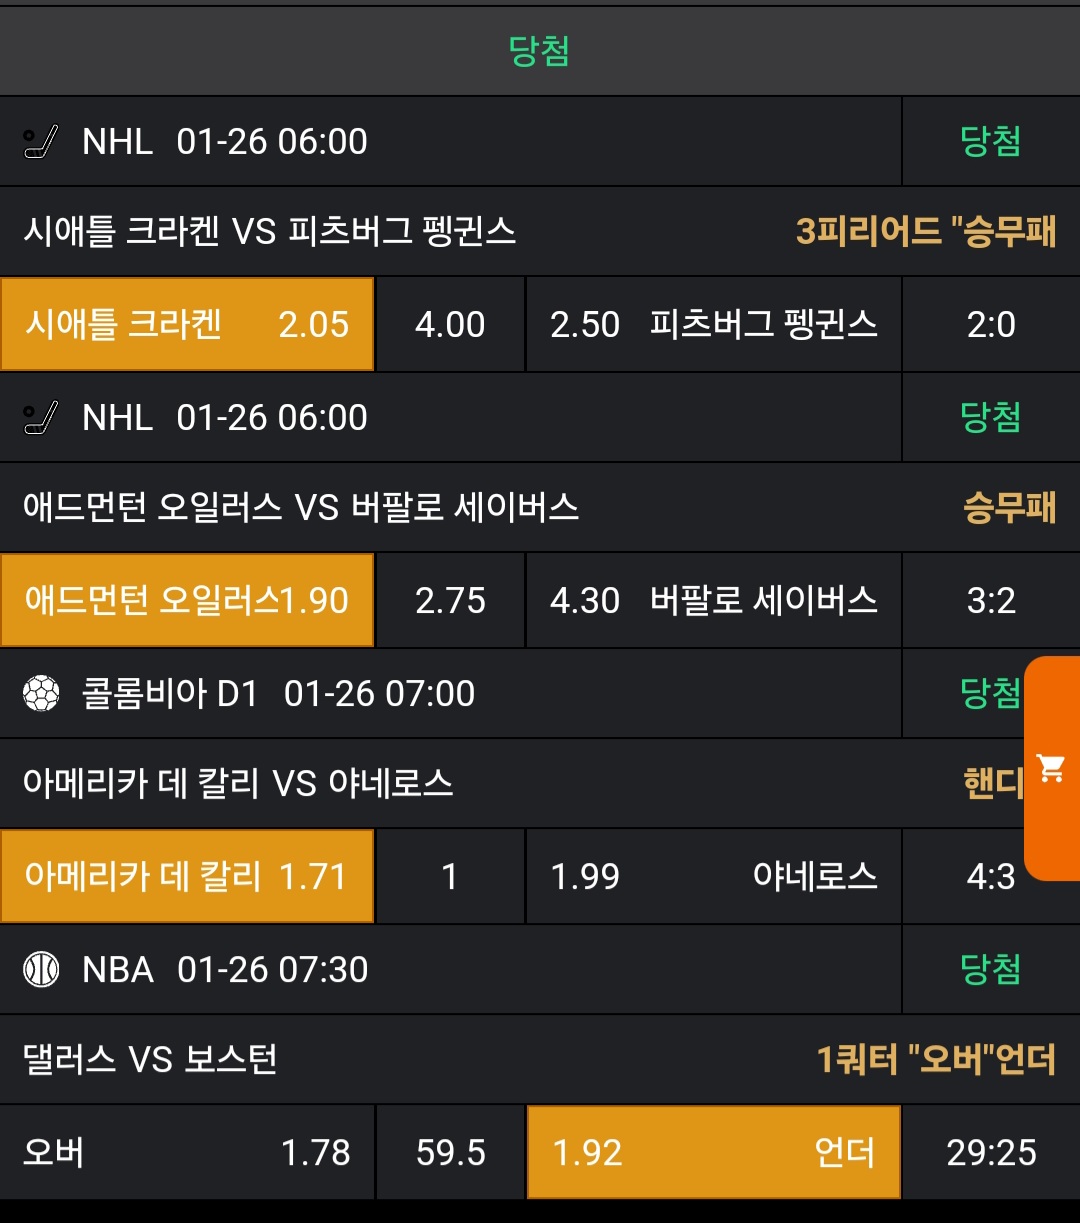Click the 3피리어드 승무패 bet type label

tap(925, 232)
